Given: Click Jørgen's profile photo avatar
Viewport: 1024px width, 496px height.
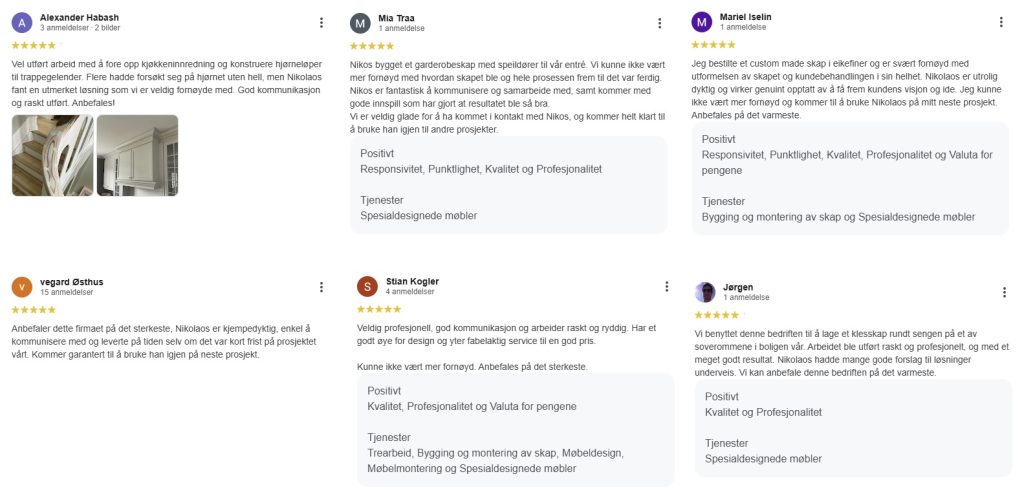Looking at the screenshot, I should point(705,292).
